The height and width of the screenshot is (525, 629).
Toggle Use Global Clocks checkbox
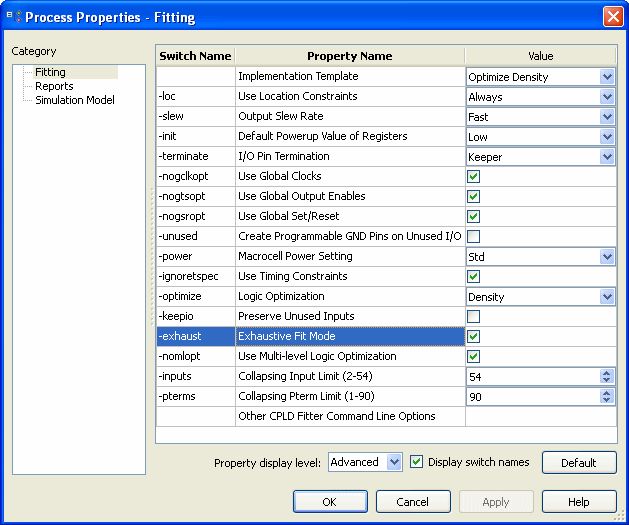point(474,177)
